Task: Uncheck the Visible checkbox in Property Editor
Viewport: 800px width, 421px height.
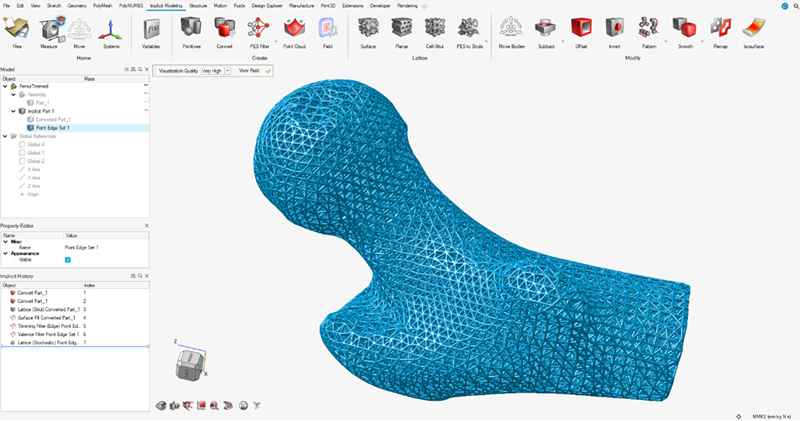Action: point(68,259)
